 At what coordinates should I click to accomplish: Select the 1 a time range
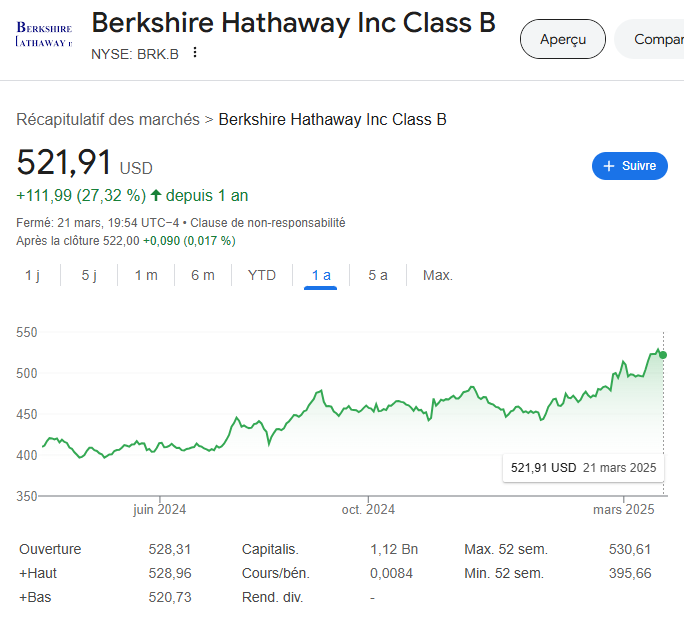click(321, 275)
